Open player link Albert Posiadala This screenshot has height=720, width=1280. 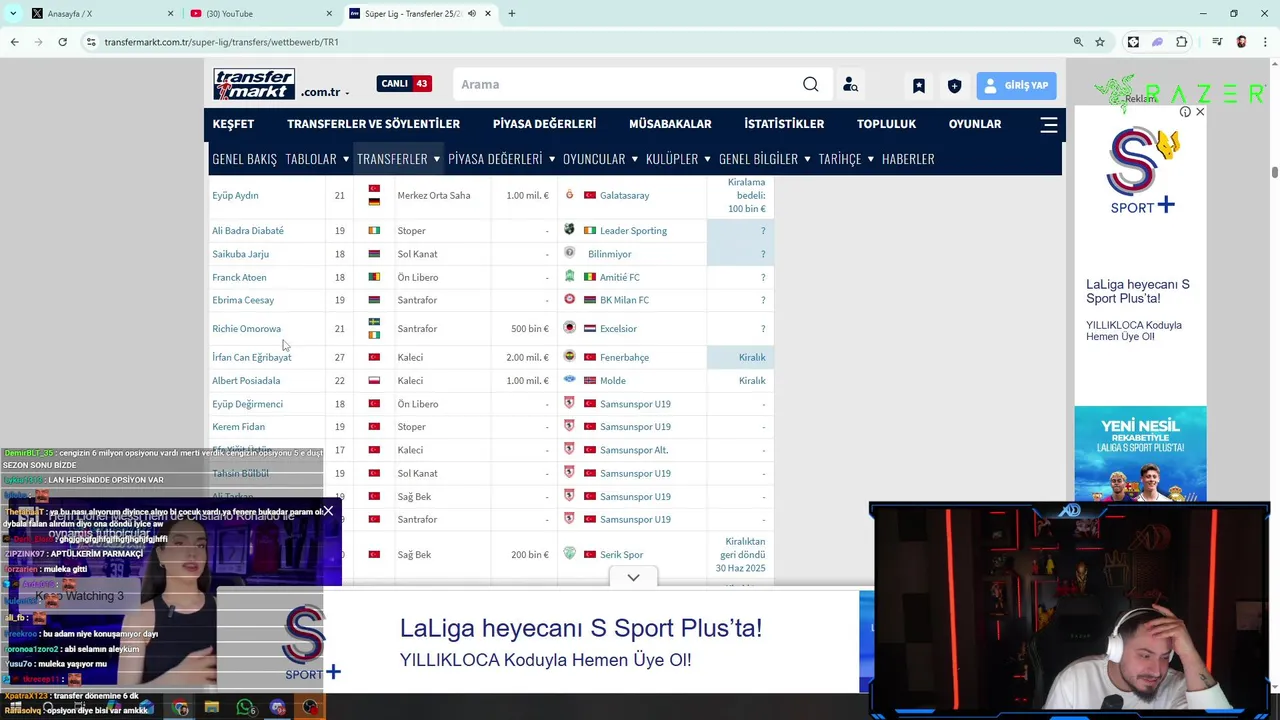pos(246,380)
